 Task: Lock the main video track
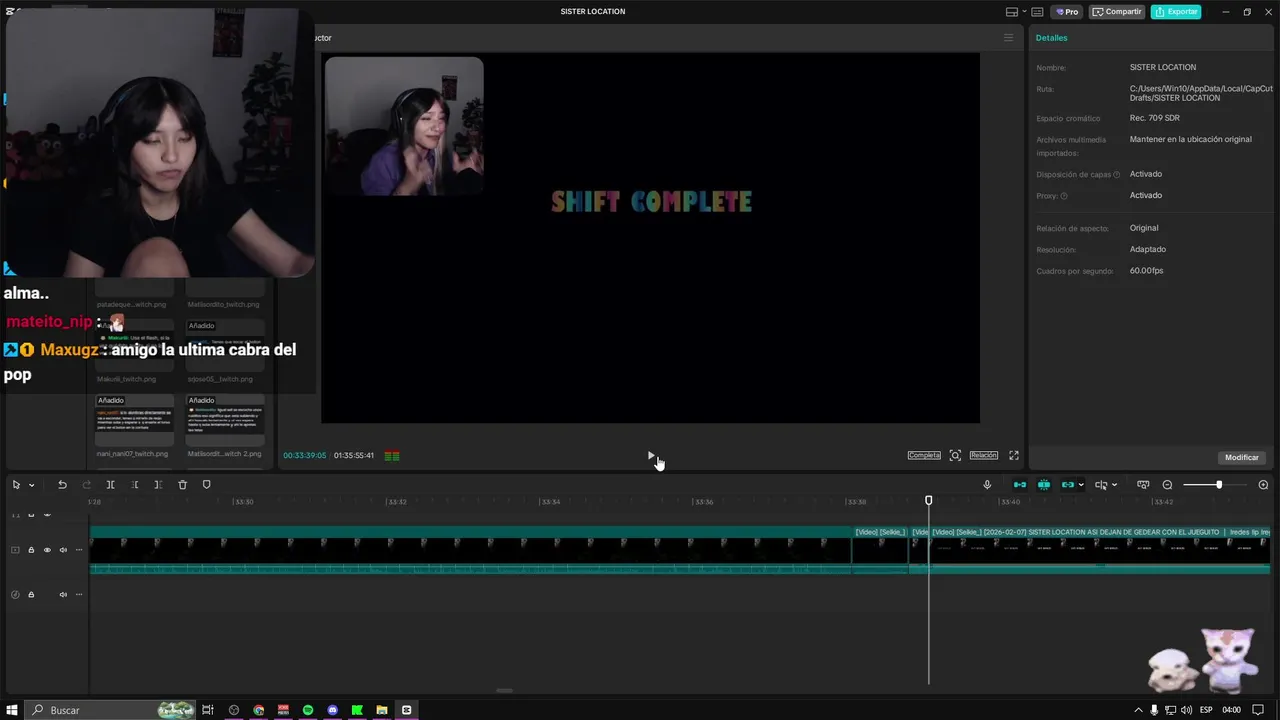pos(31,550)
